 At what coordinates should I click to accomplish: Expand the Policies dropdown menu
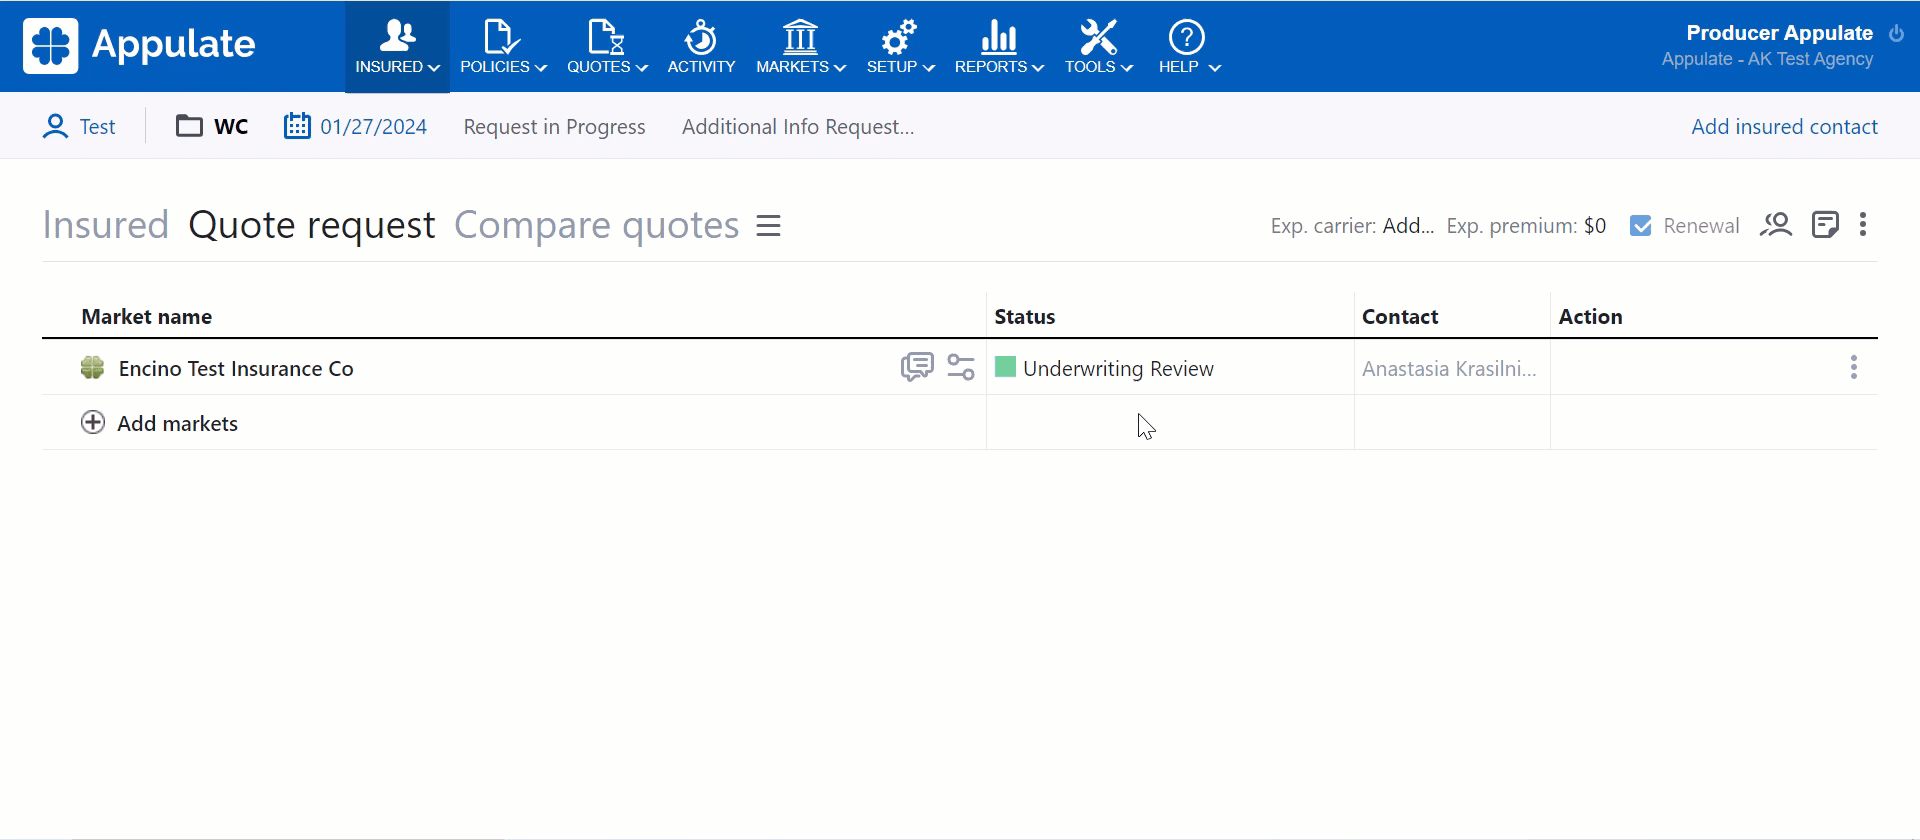pos(503,47)
